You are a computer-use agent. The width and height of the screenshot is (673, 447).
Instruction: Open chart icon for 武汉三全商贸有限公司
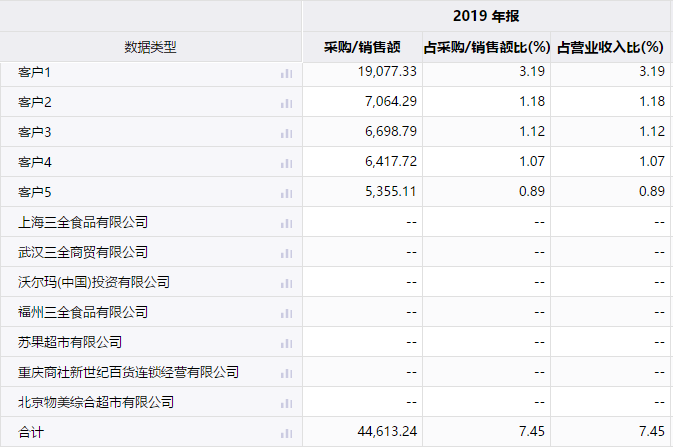tap(287, 253)
